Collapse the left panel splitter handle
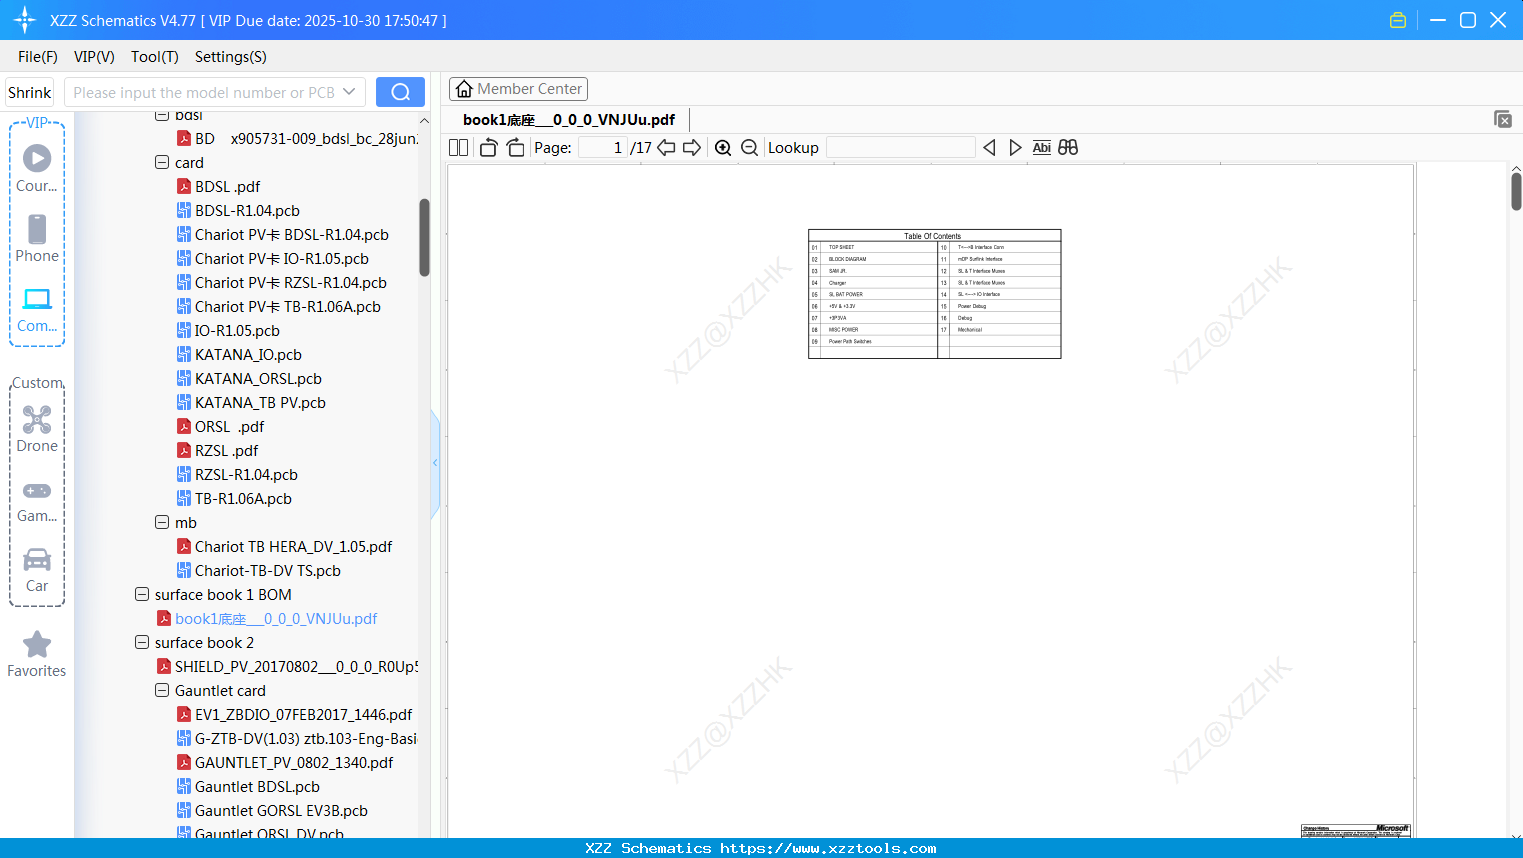The image size is (1523, 858). (435, 463)
